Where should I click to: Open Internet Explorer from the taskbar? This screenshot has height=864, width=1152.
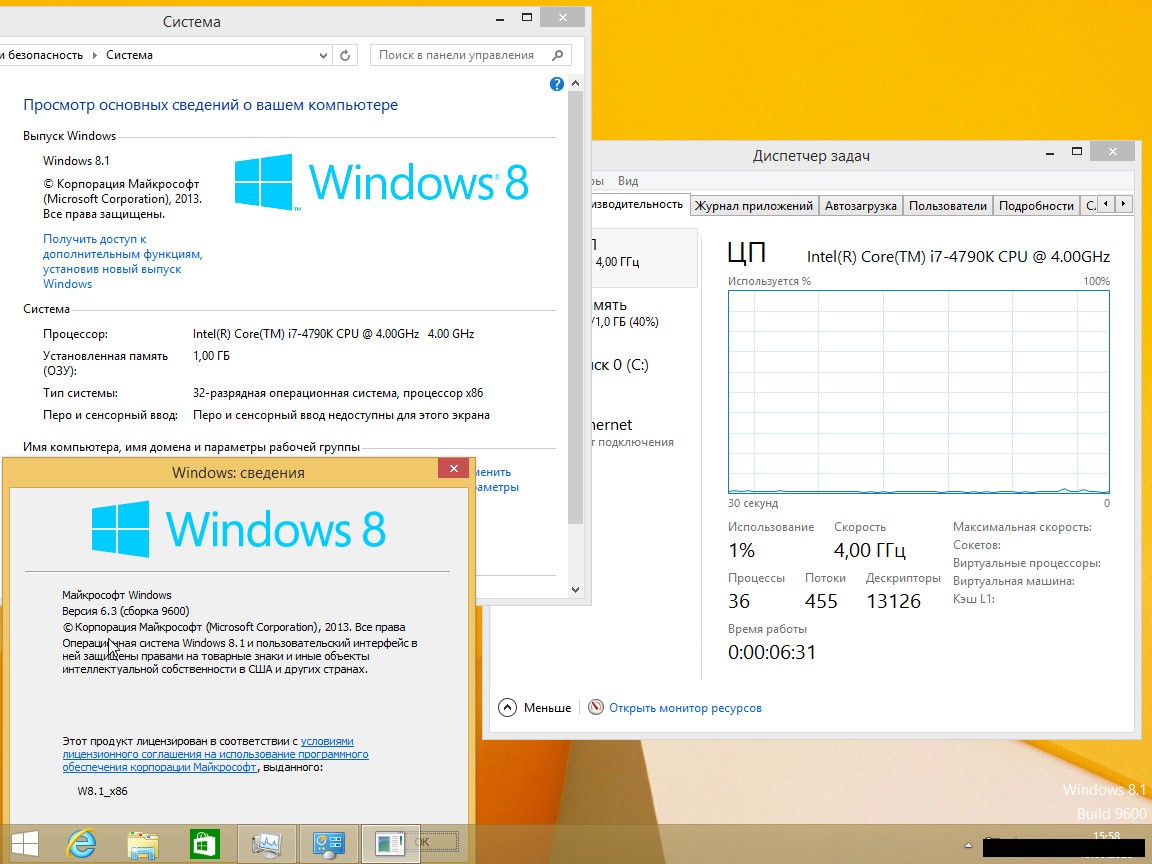click(x=80, y=843)
